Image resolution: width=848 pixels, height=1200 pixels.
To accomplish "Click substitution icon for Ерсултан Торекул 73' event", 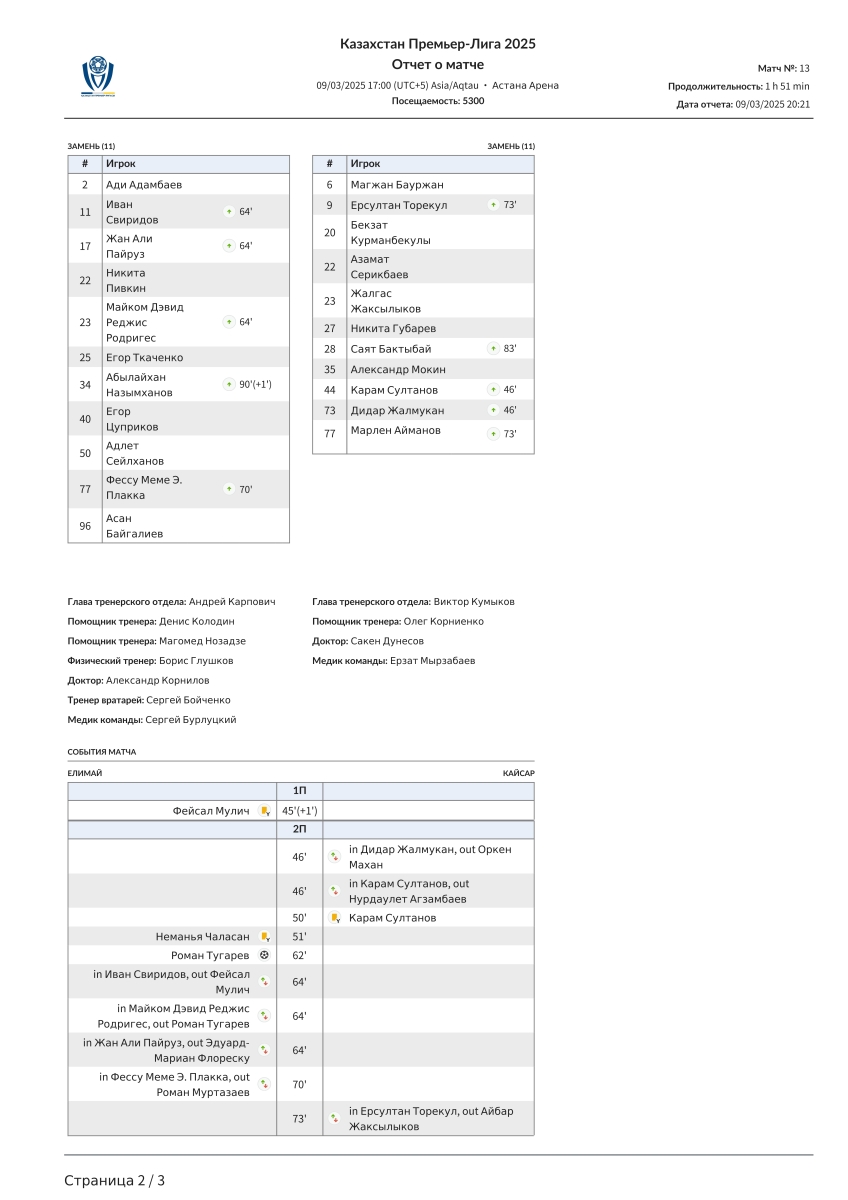I will coord(336,1119).
